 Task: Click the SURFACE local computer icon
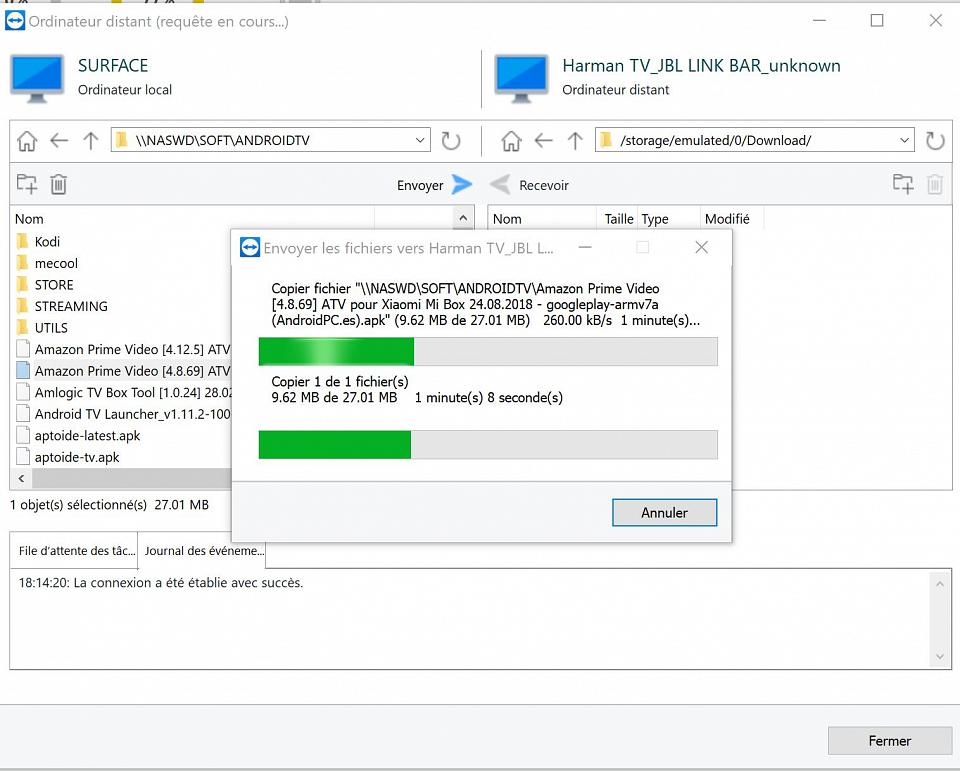37,78
